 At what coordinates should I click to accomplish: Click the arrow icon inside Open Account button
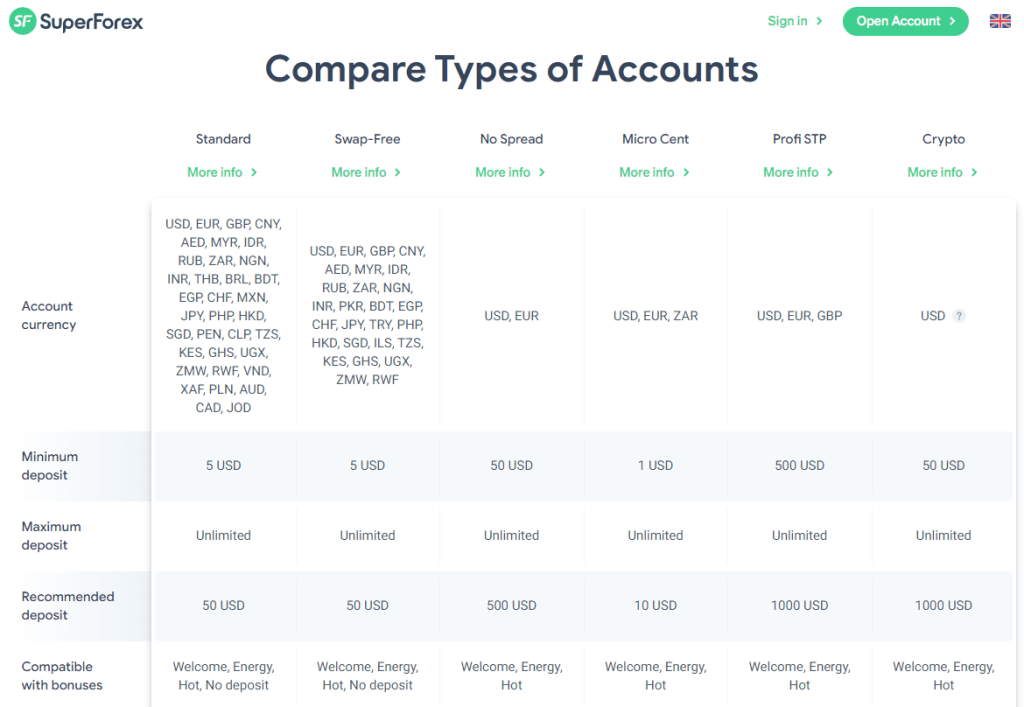point(952,22)
